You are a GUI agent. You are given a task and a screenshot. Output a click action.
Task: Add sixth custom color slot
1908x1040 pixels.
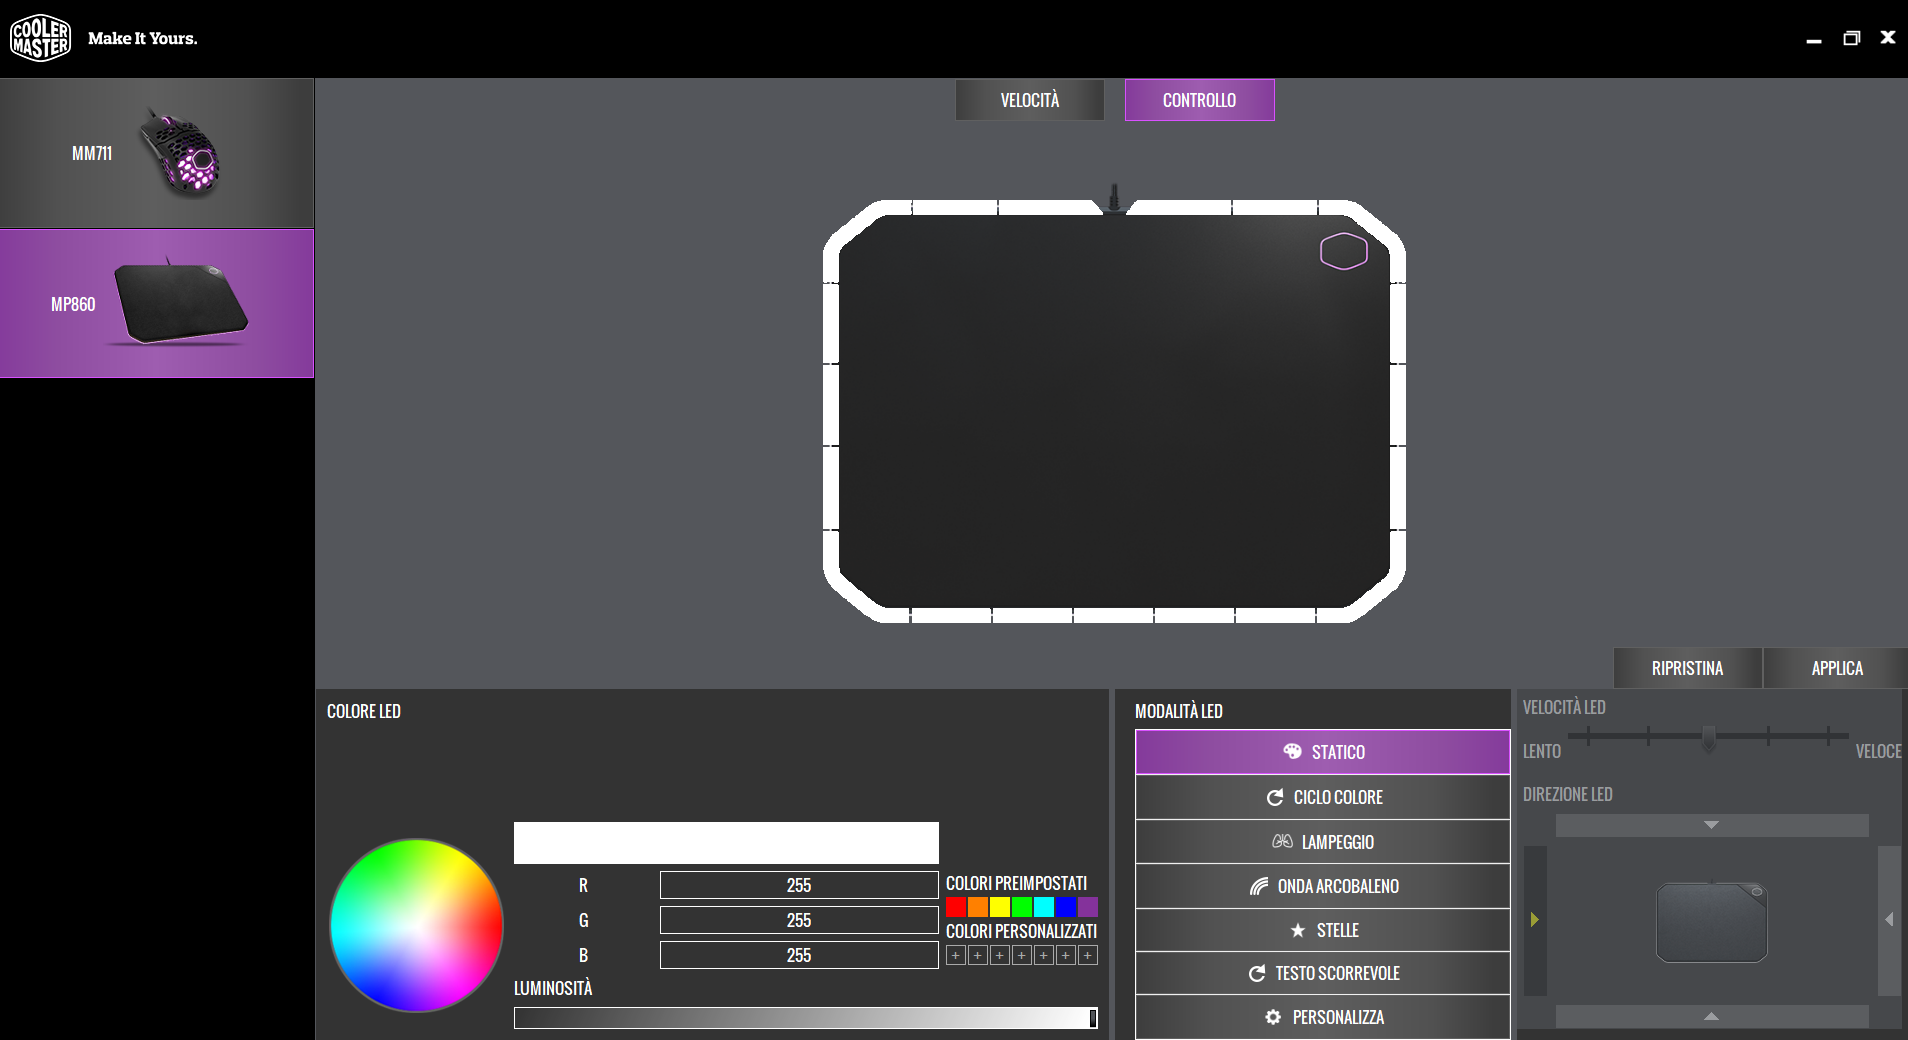point(1066,955)
